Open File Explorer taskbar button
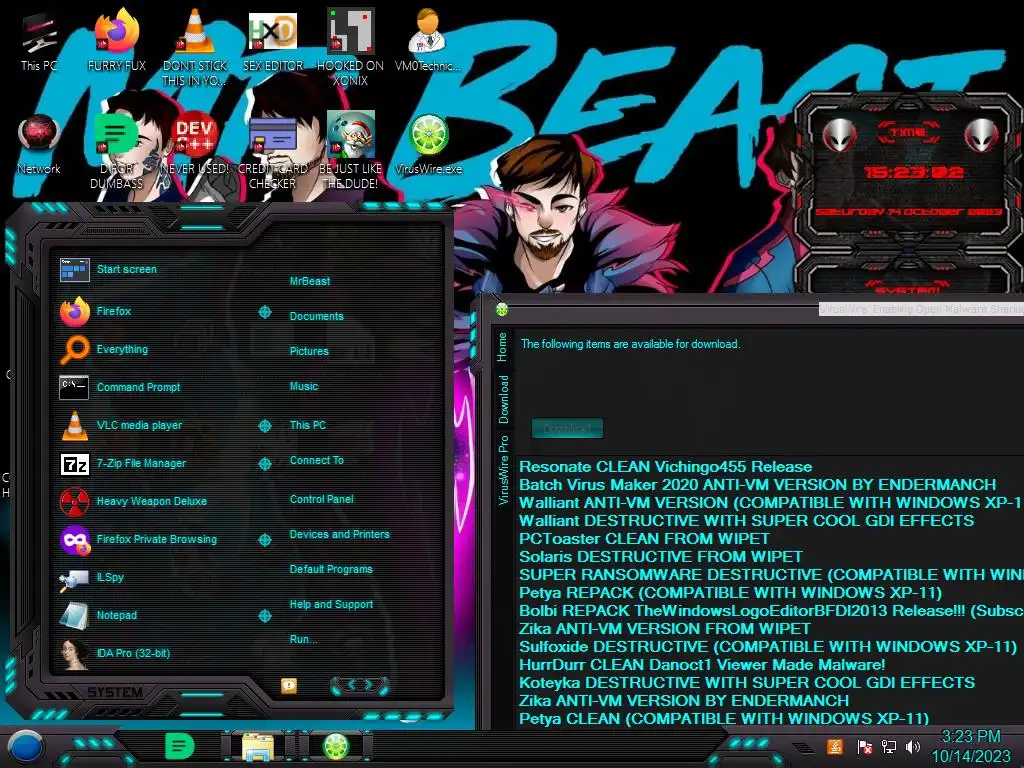The width and height of the screenshot is (1024, 768). point(258,746)
